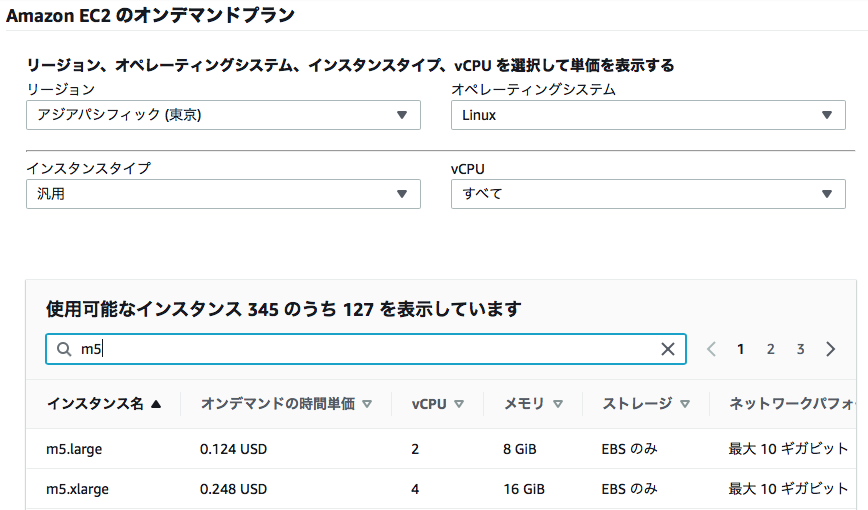
Task: Select page 3 in pagination
Action: [800, 349]
